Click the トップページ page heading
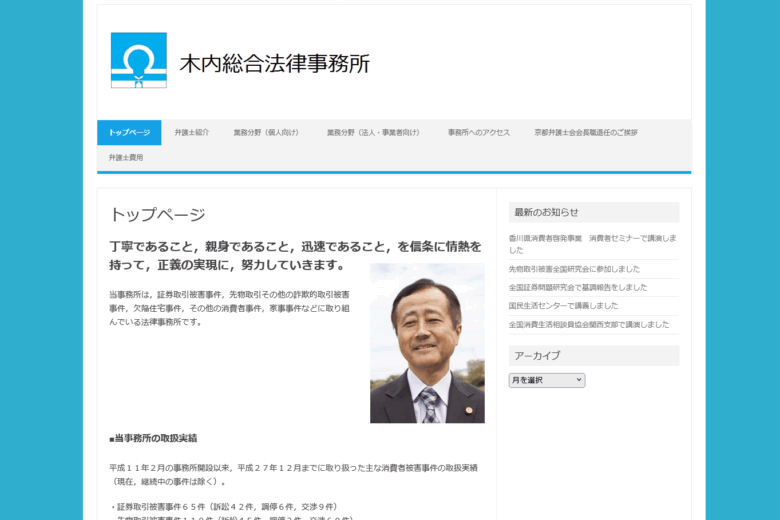Screen dimensions: 780x520 157,214
